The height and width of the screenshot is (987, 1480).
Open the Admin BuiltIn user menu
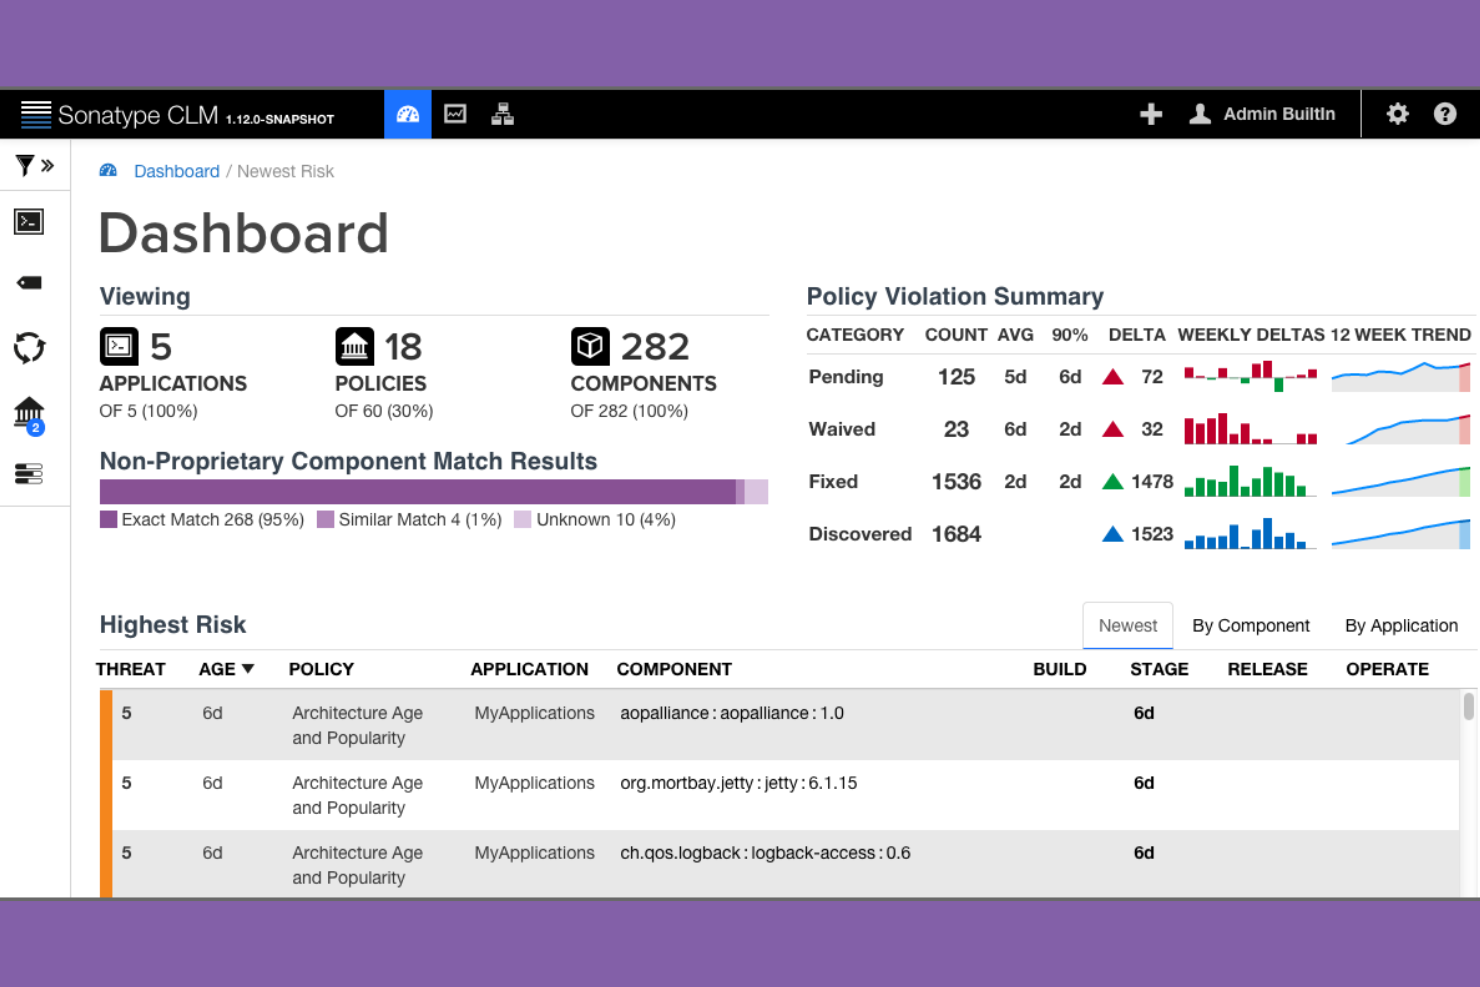tap(1262, 114)
